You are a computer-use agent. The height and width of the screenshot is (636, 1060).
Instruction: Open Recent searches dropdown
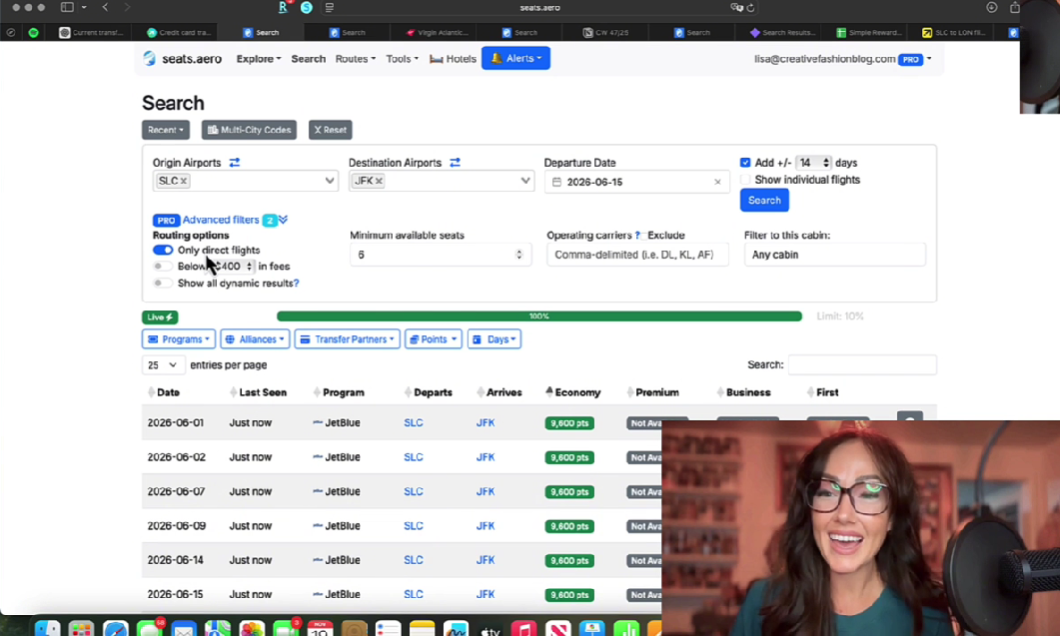[166, 130]
